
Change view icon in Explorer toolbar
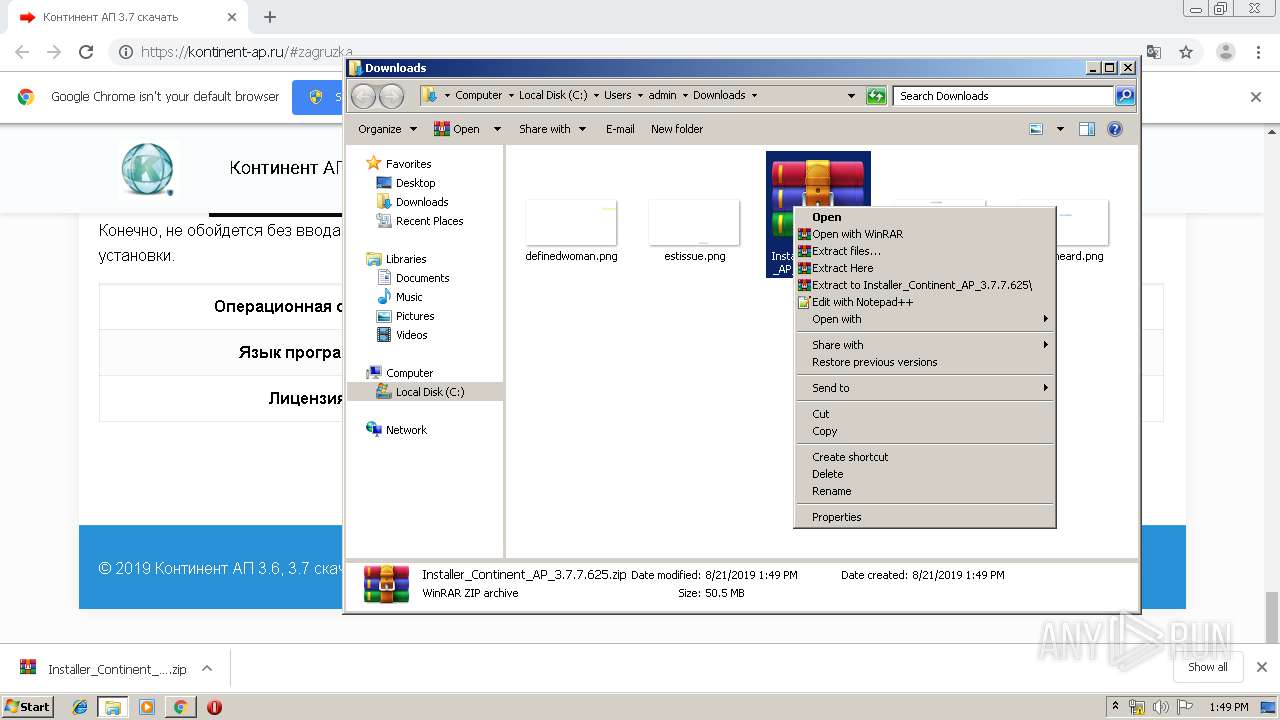click(1036, 129)
